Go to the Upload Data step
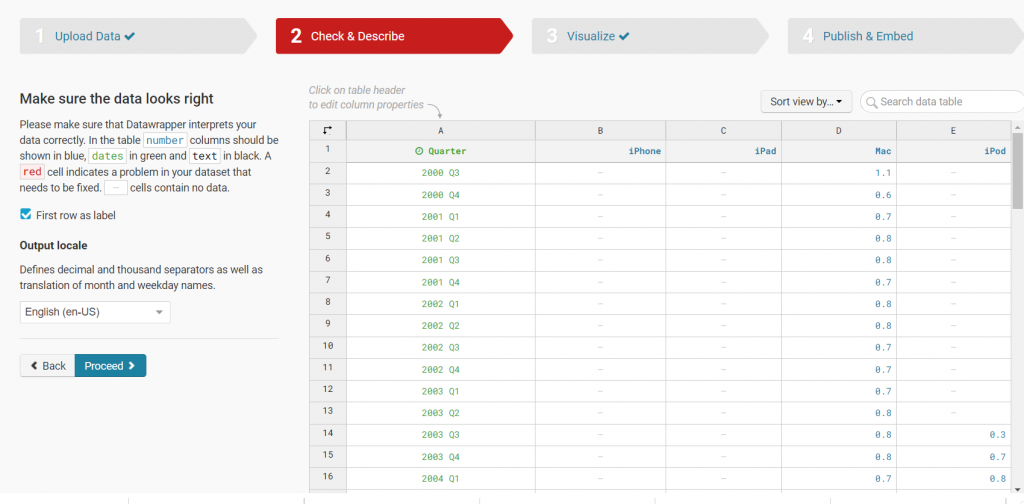The width and height of the screenshot is (1024, 504). [x=138, y=36]
